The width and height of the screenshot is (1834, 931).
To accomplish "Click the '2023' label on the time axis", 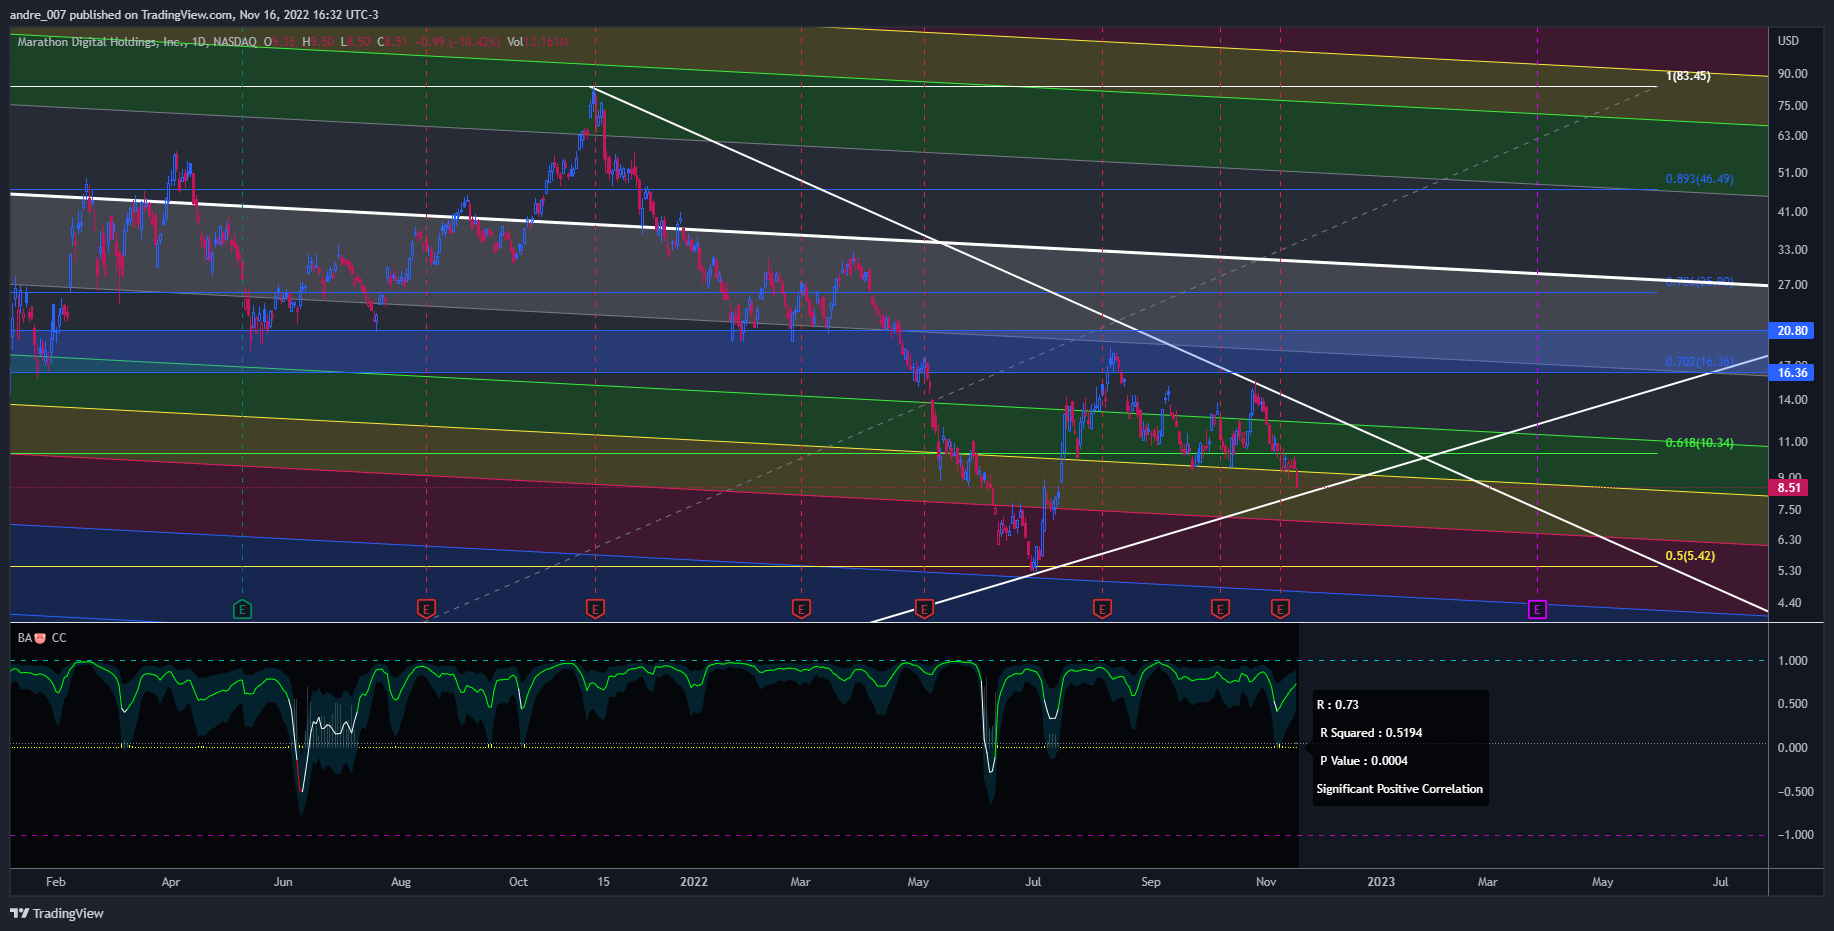I will pos(1381,882).
